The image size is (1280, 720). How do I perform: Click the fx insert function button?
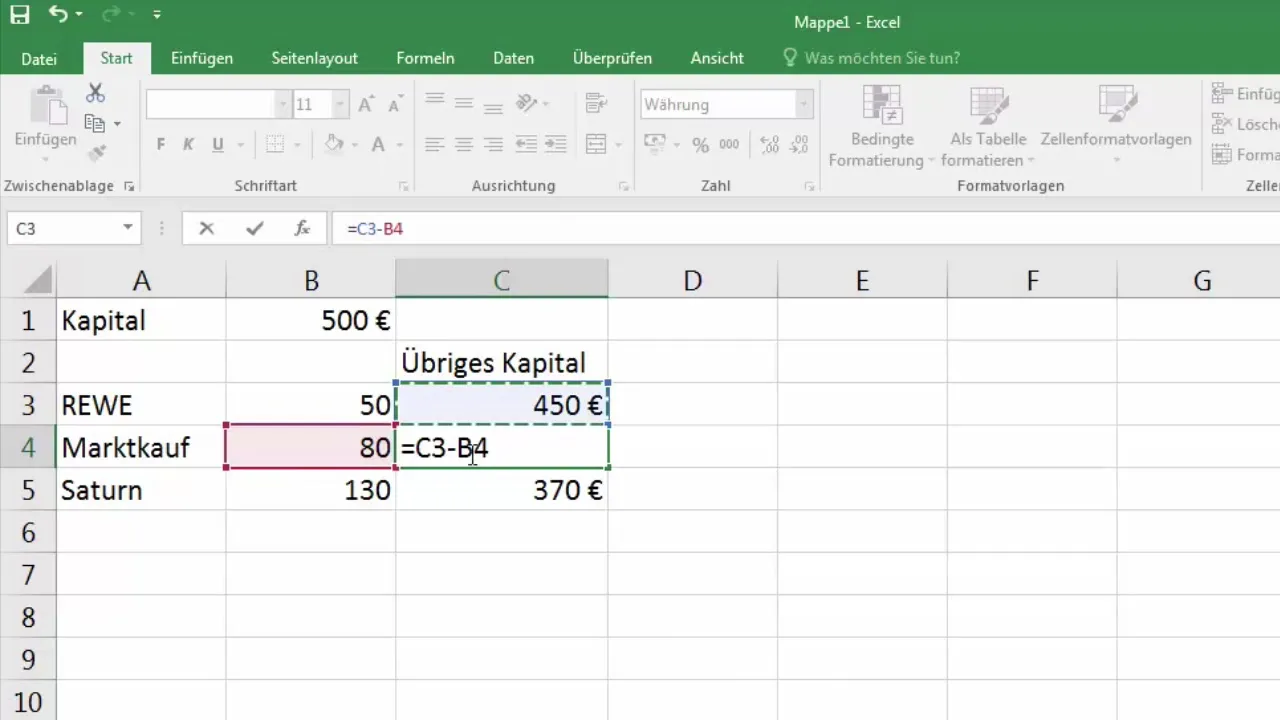302,229
